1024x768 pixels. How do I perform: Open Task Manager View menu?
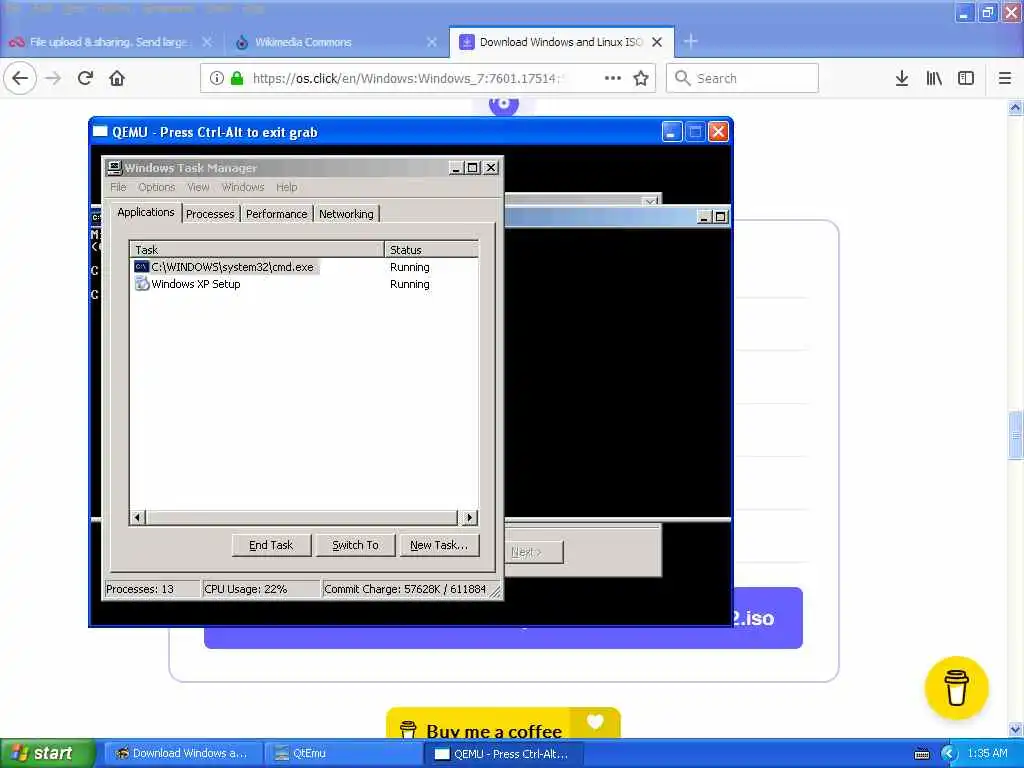199,187
